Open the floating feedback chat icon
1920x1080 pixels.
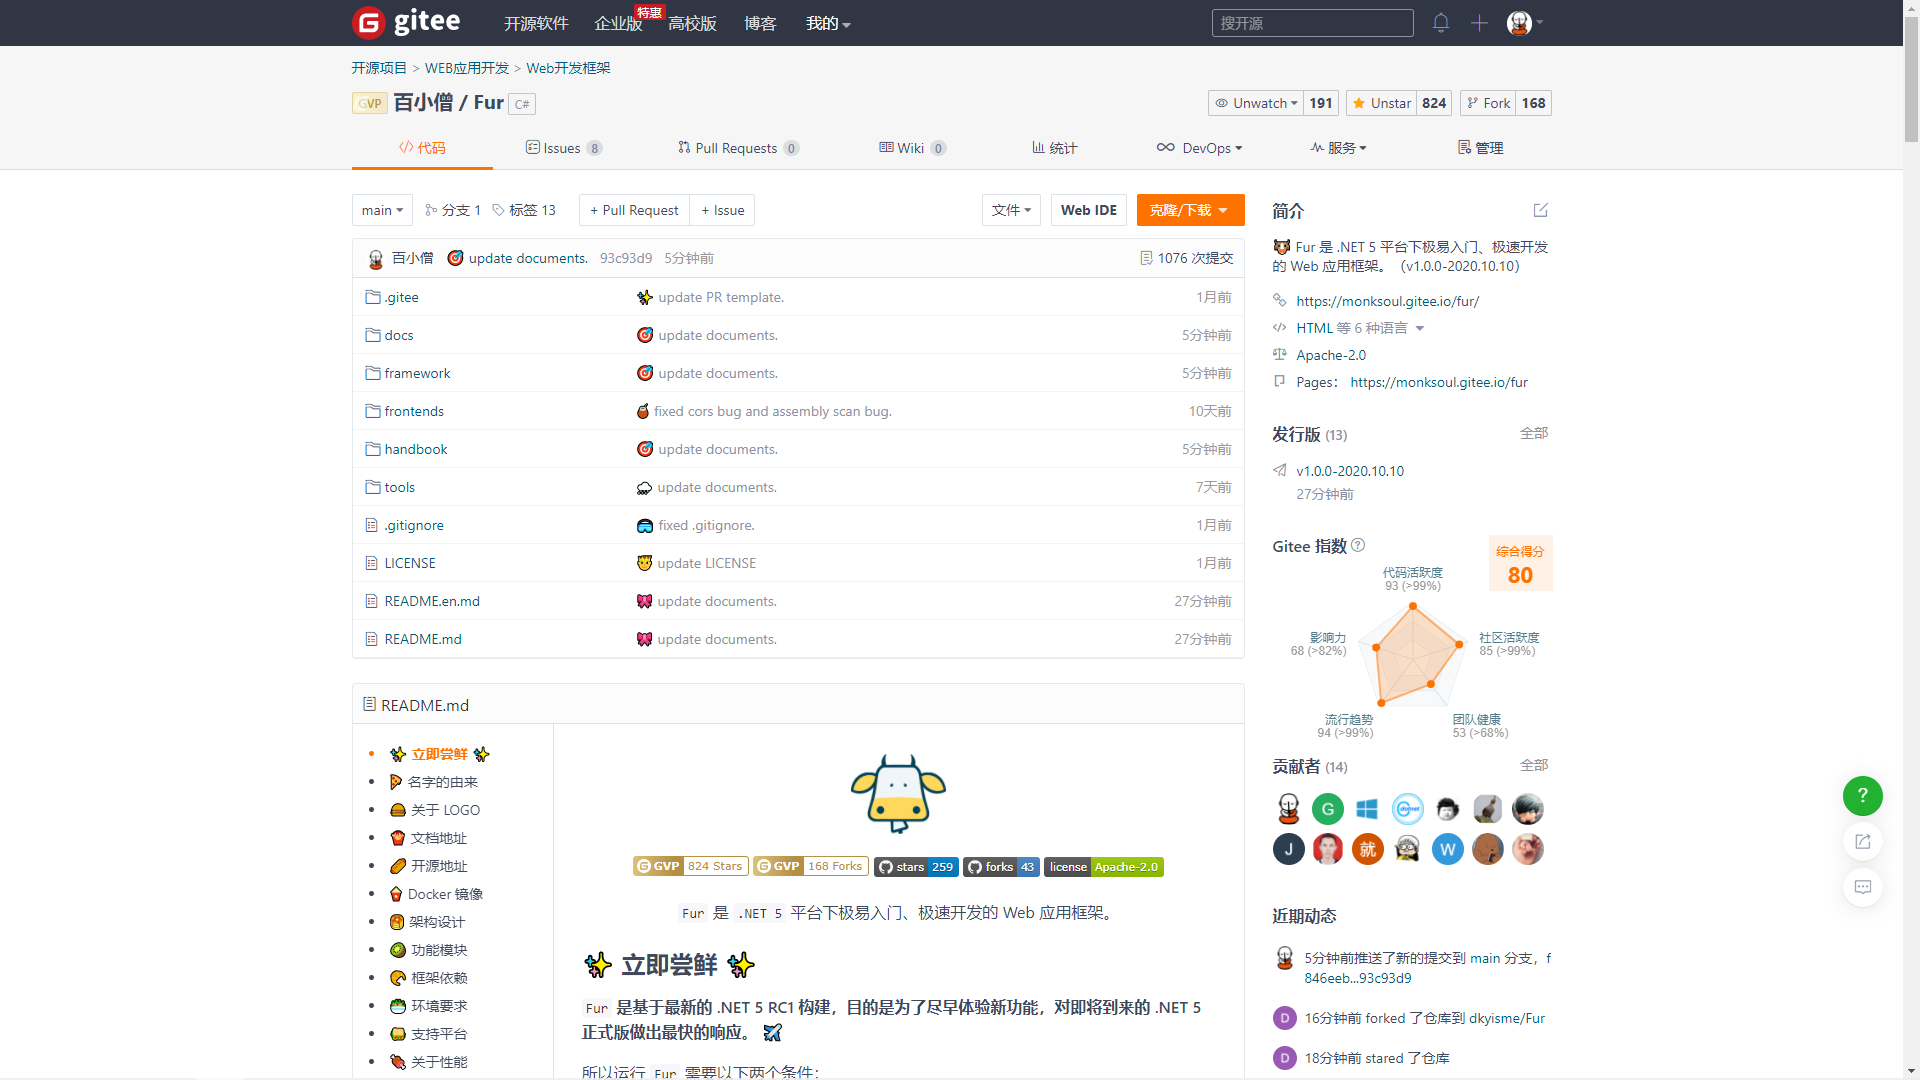pos(1862,887)
